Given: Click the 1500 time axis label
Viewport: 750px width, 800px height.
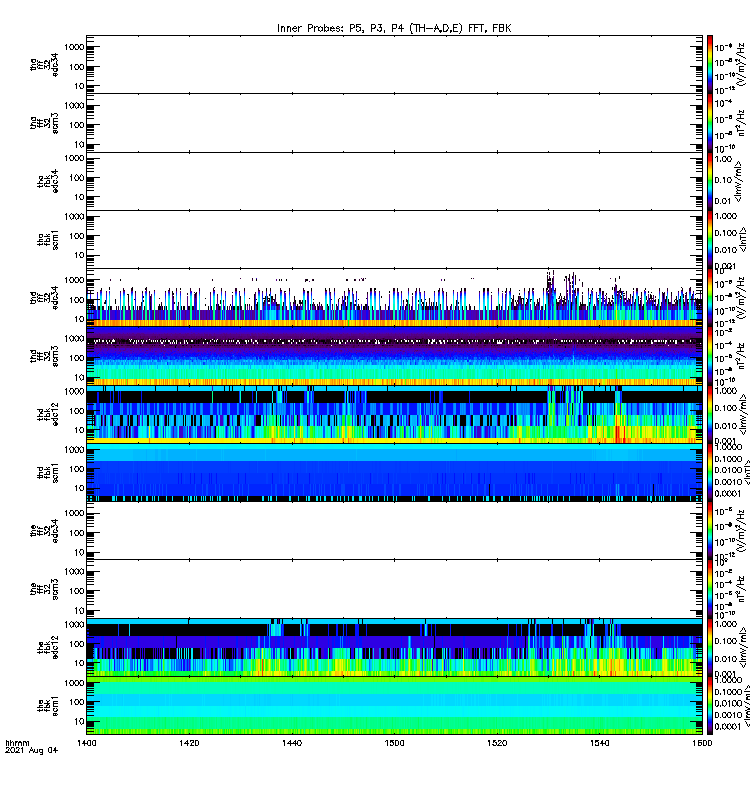Looking at the screenshot, I should tap(394, 743).
